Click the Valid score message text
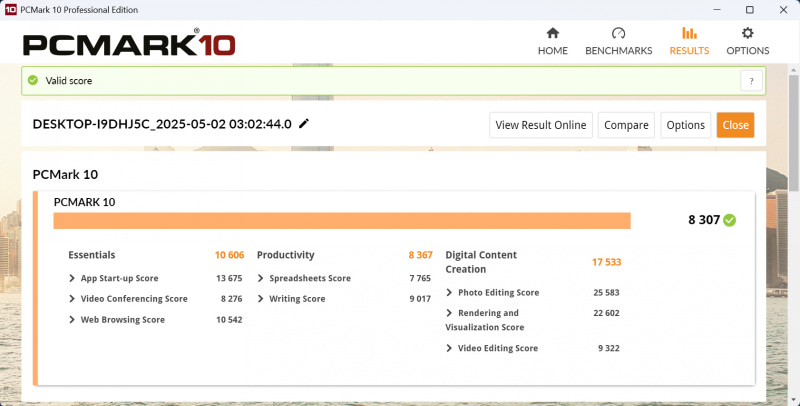 point(69,81)
